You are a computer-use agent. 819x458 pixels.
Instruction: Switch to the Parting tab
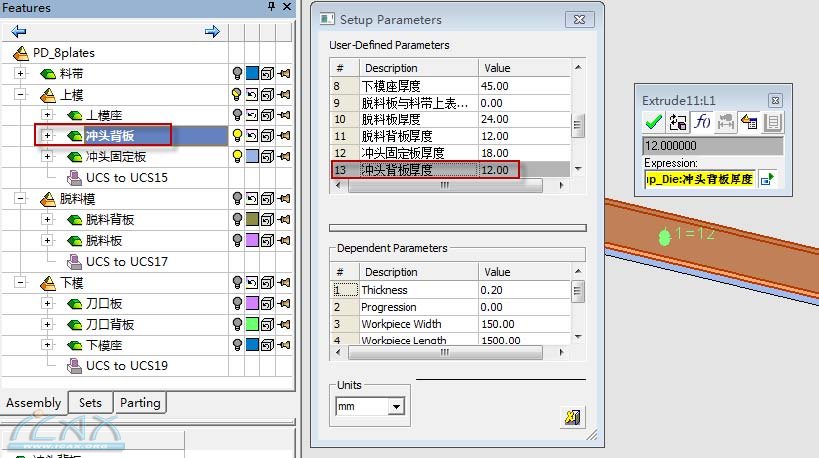pos(140,403)
